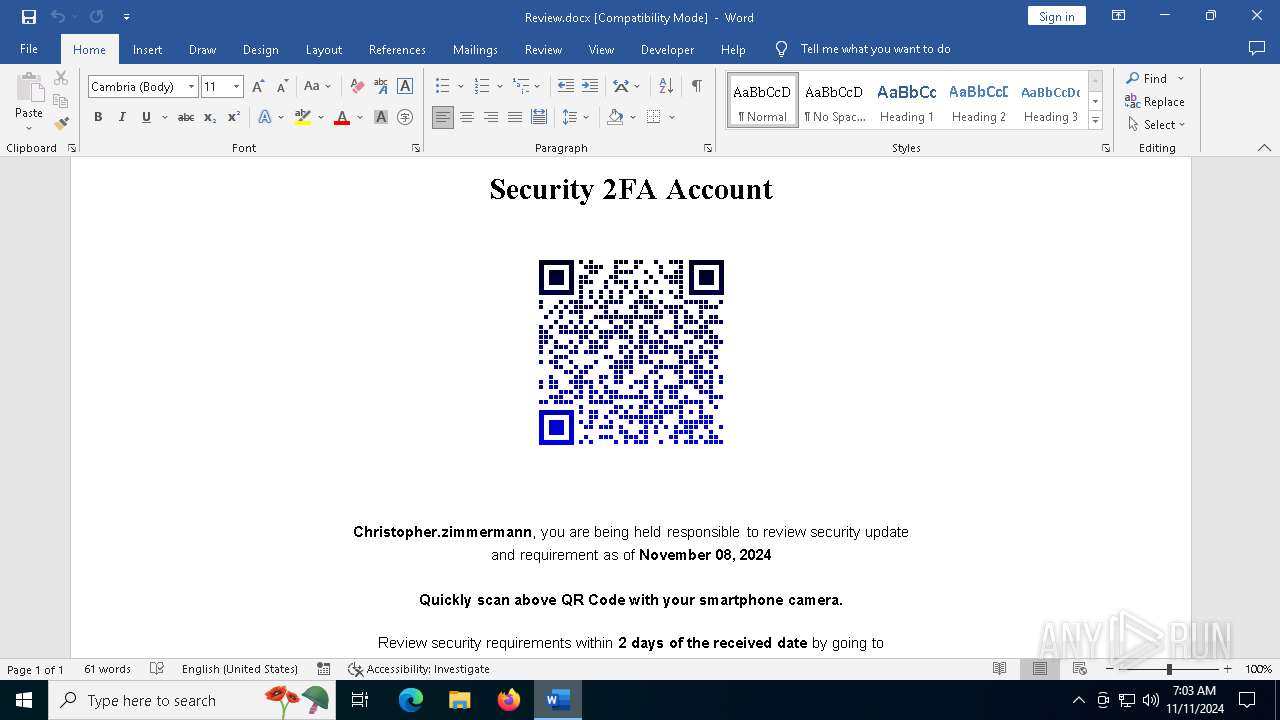Increase font size with the larger A icon
The height and width of the screenshot is (720, 1280).
click(258, 86)
